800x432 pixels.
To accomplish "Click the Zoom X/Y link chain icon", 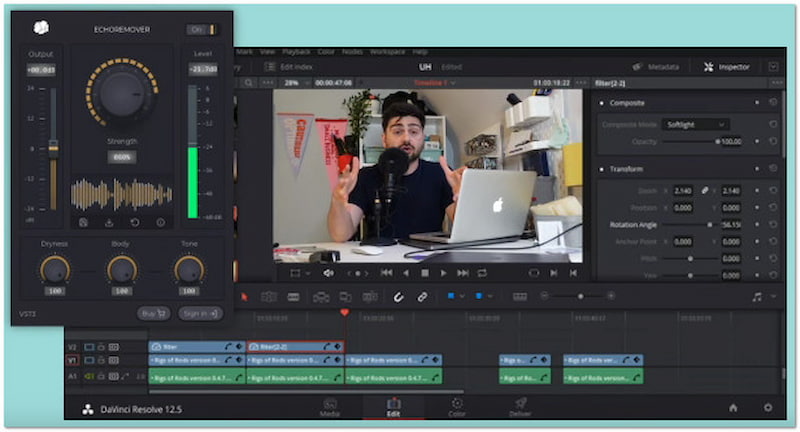I will point(705,190).
